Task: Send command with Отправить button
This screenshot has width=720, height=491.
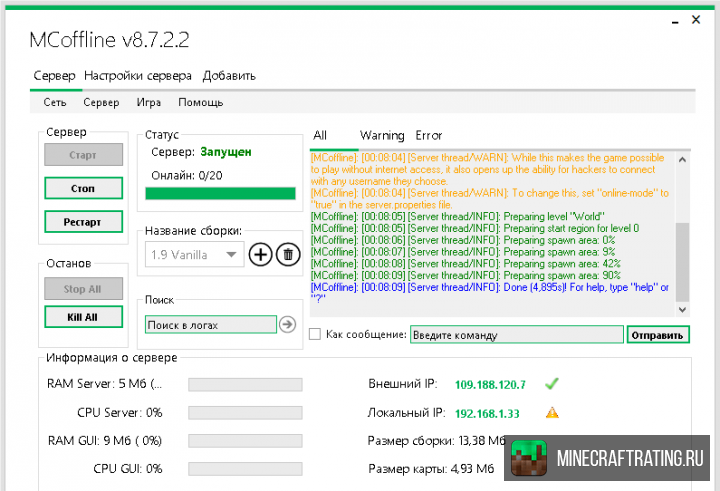Action: click(x=658, y=335)
